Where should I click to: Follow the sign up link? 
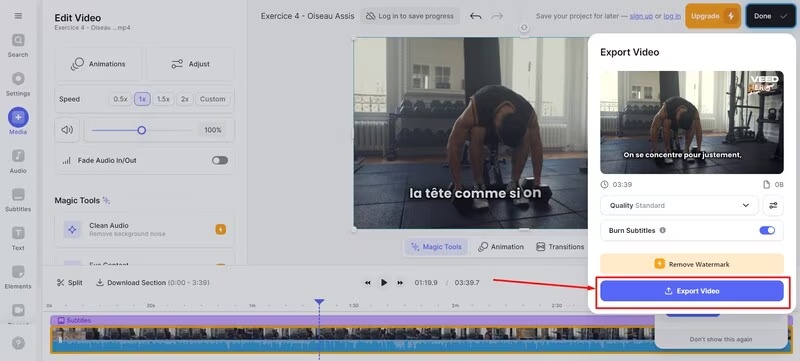tap(641, 16)
